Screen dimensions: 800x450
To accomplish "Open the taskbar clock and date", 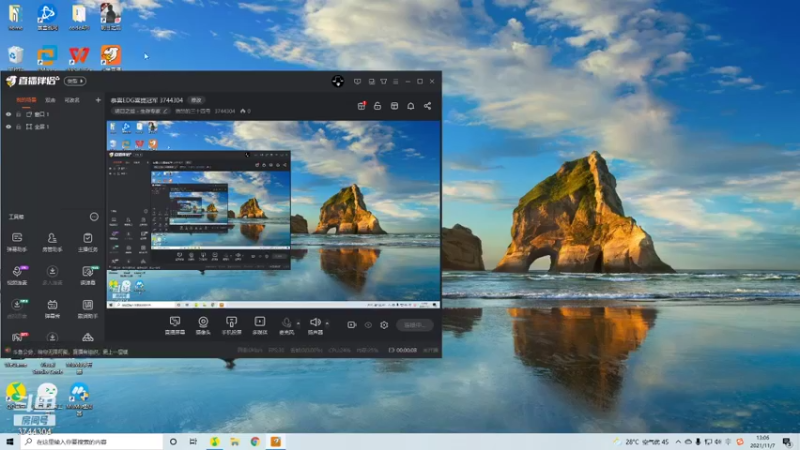I will pos(763,441).
